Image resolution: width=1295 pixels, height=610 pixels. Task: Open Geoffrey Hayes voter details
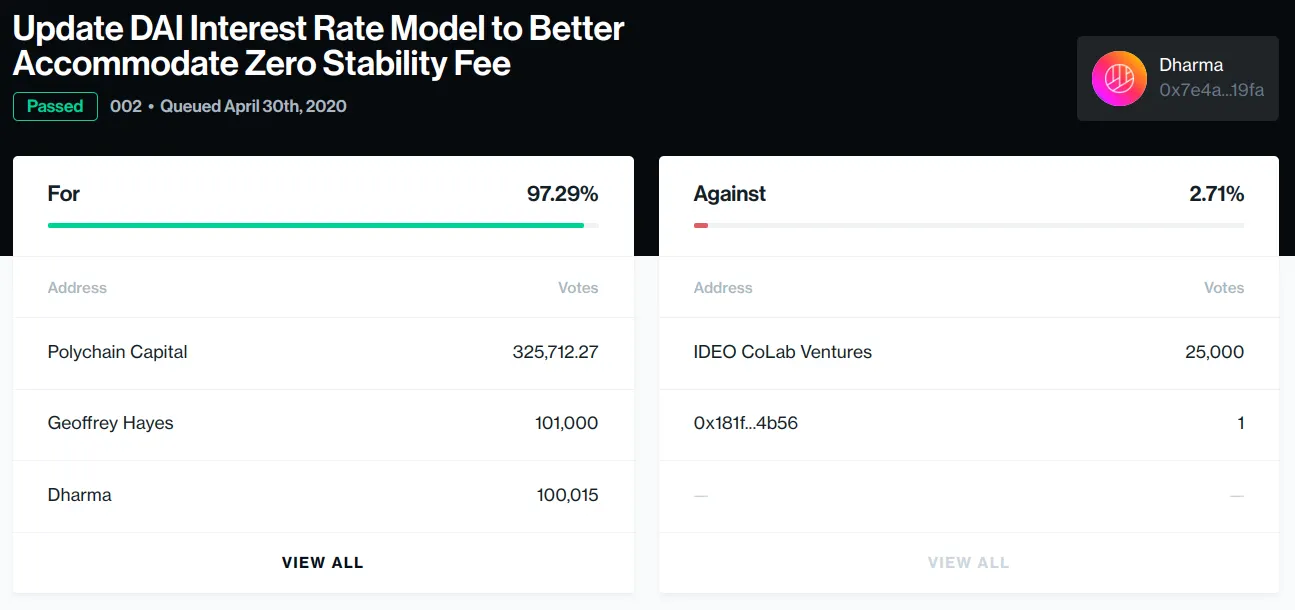click(x=110, y=424)
